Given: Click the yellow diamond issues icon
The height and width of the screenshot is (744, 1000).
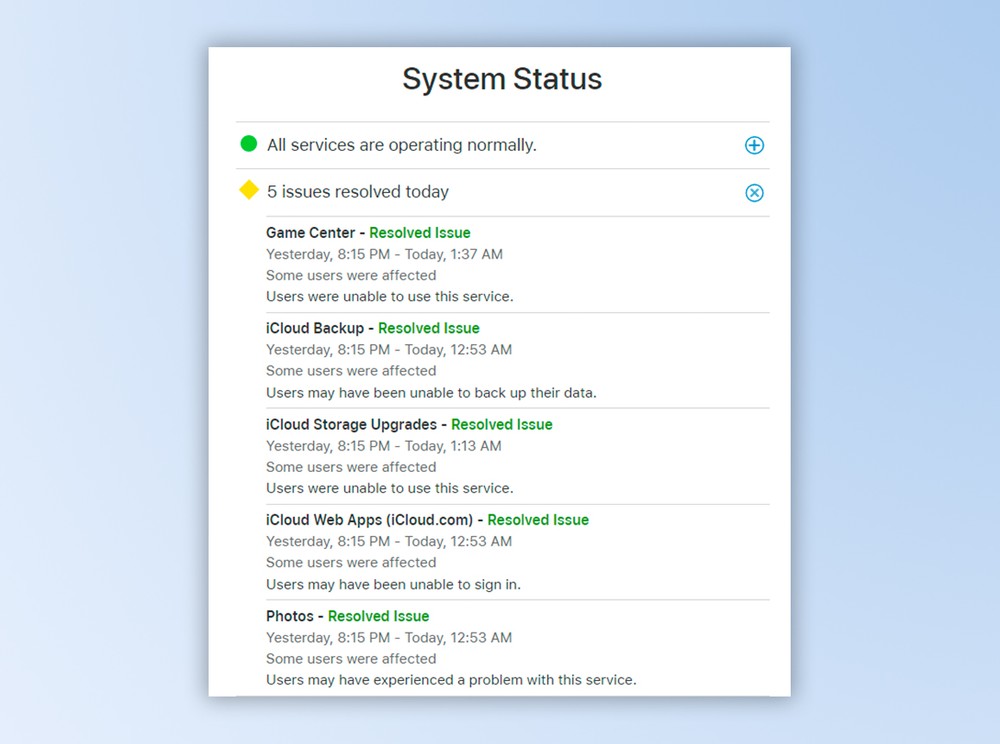Looking at the screenshot, I should [x=249, y=190].
